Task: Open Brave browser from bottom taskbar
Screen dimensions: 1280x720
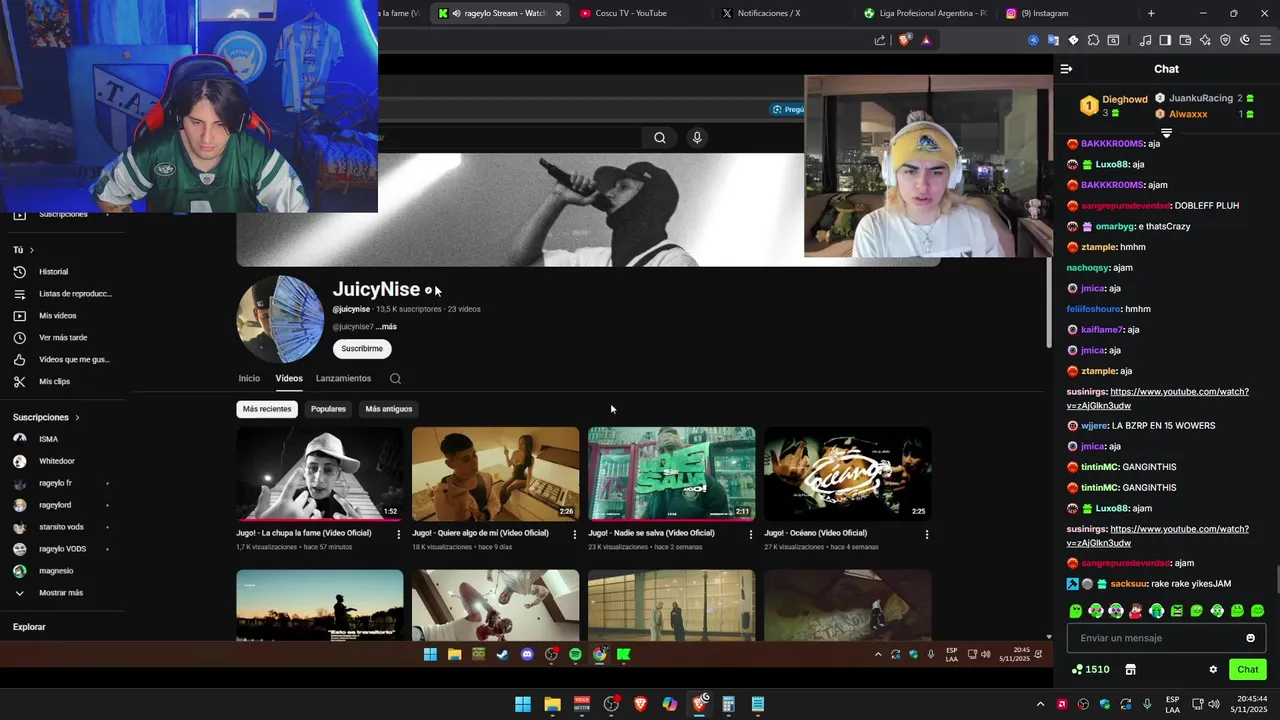Action: [640, 704]
